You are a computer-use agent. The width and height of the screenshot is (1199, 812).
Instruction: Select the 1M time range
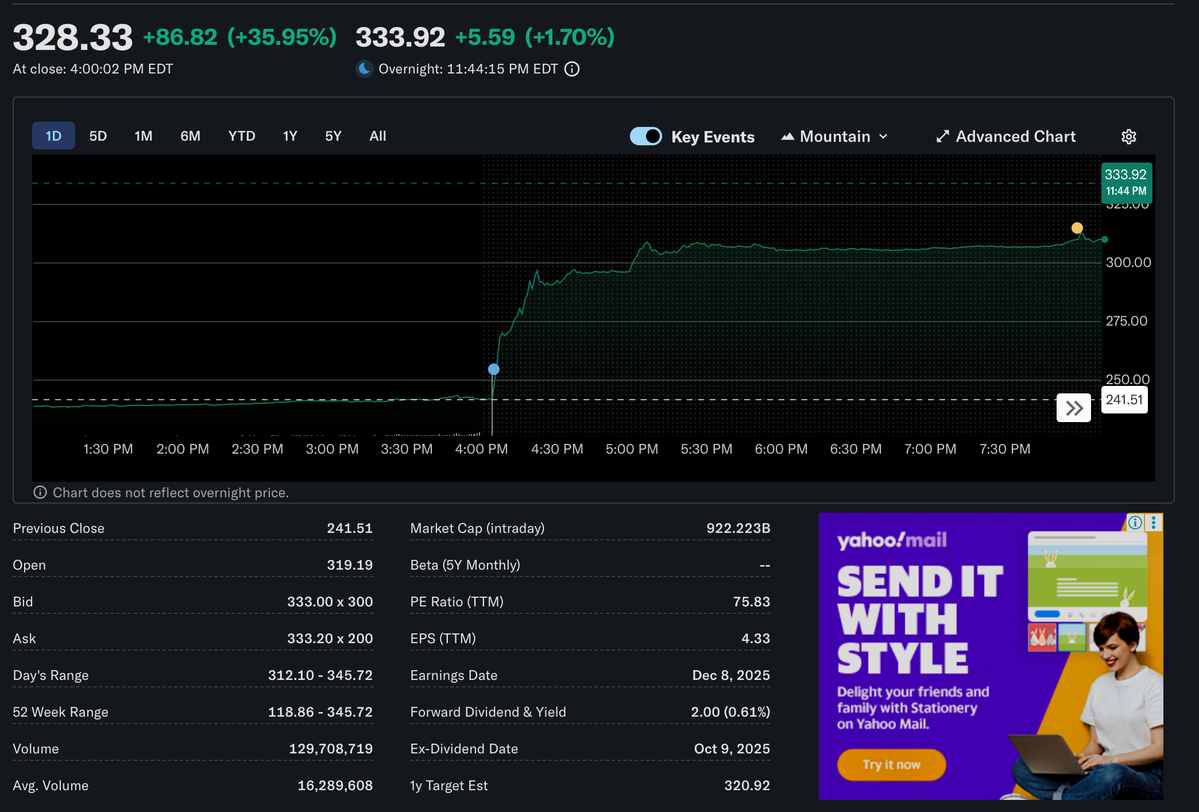(143, 136)
